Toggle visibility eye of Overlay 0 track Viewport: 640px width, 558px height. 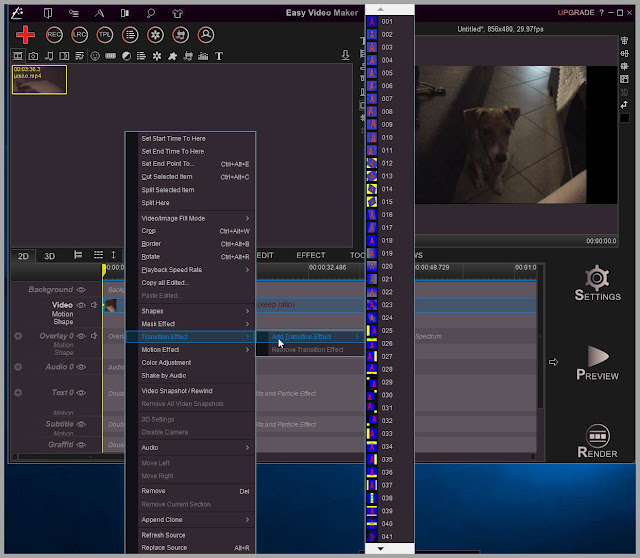(81, 336)
